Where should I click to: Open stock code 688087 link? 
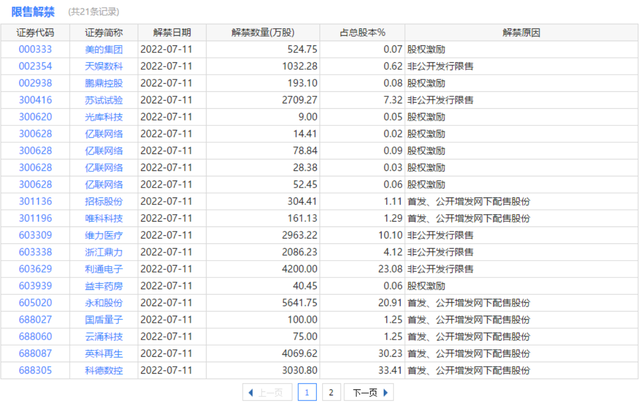pos(35,354)
